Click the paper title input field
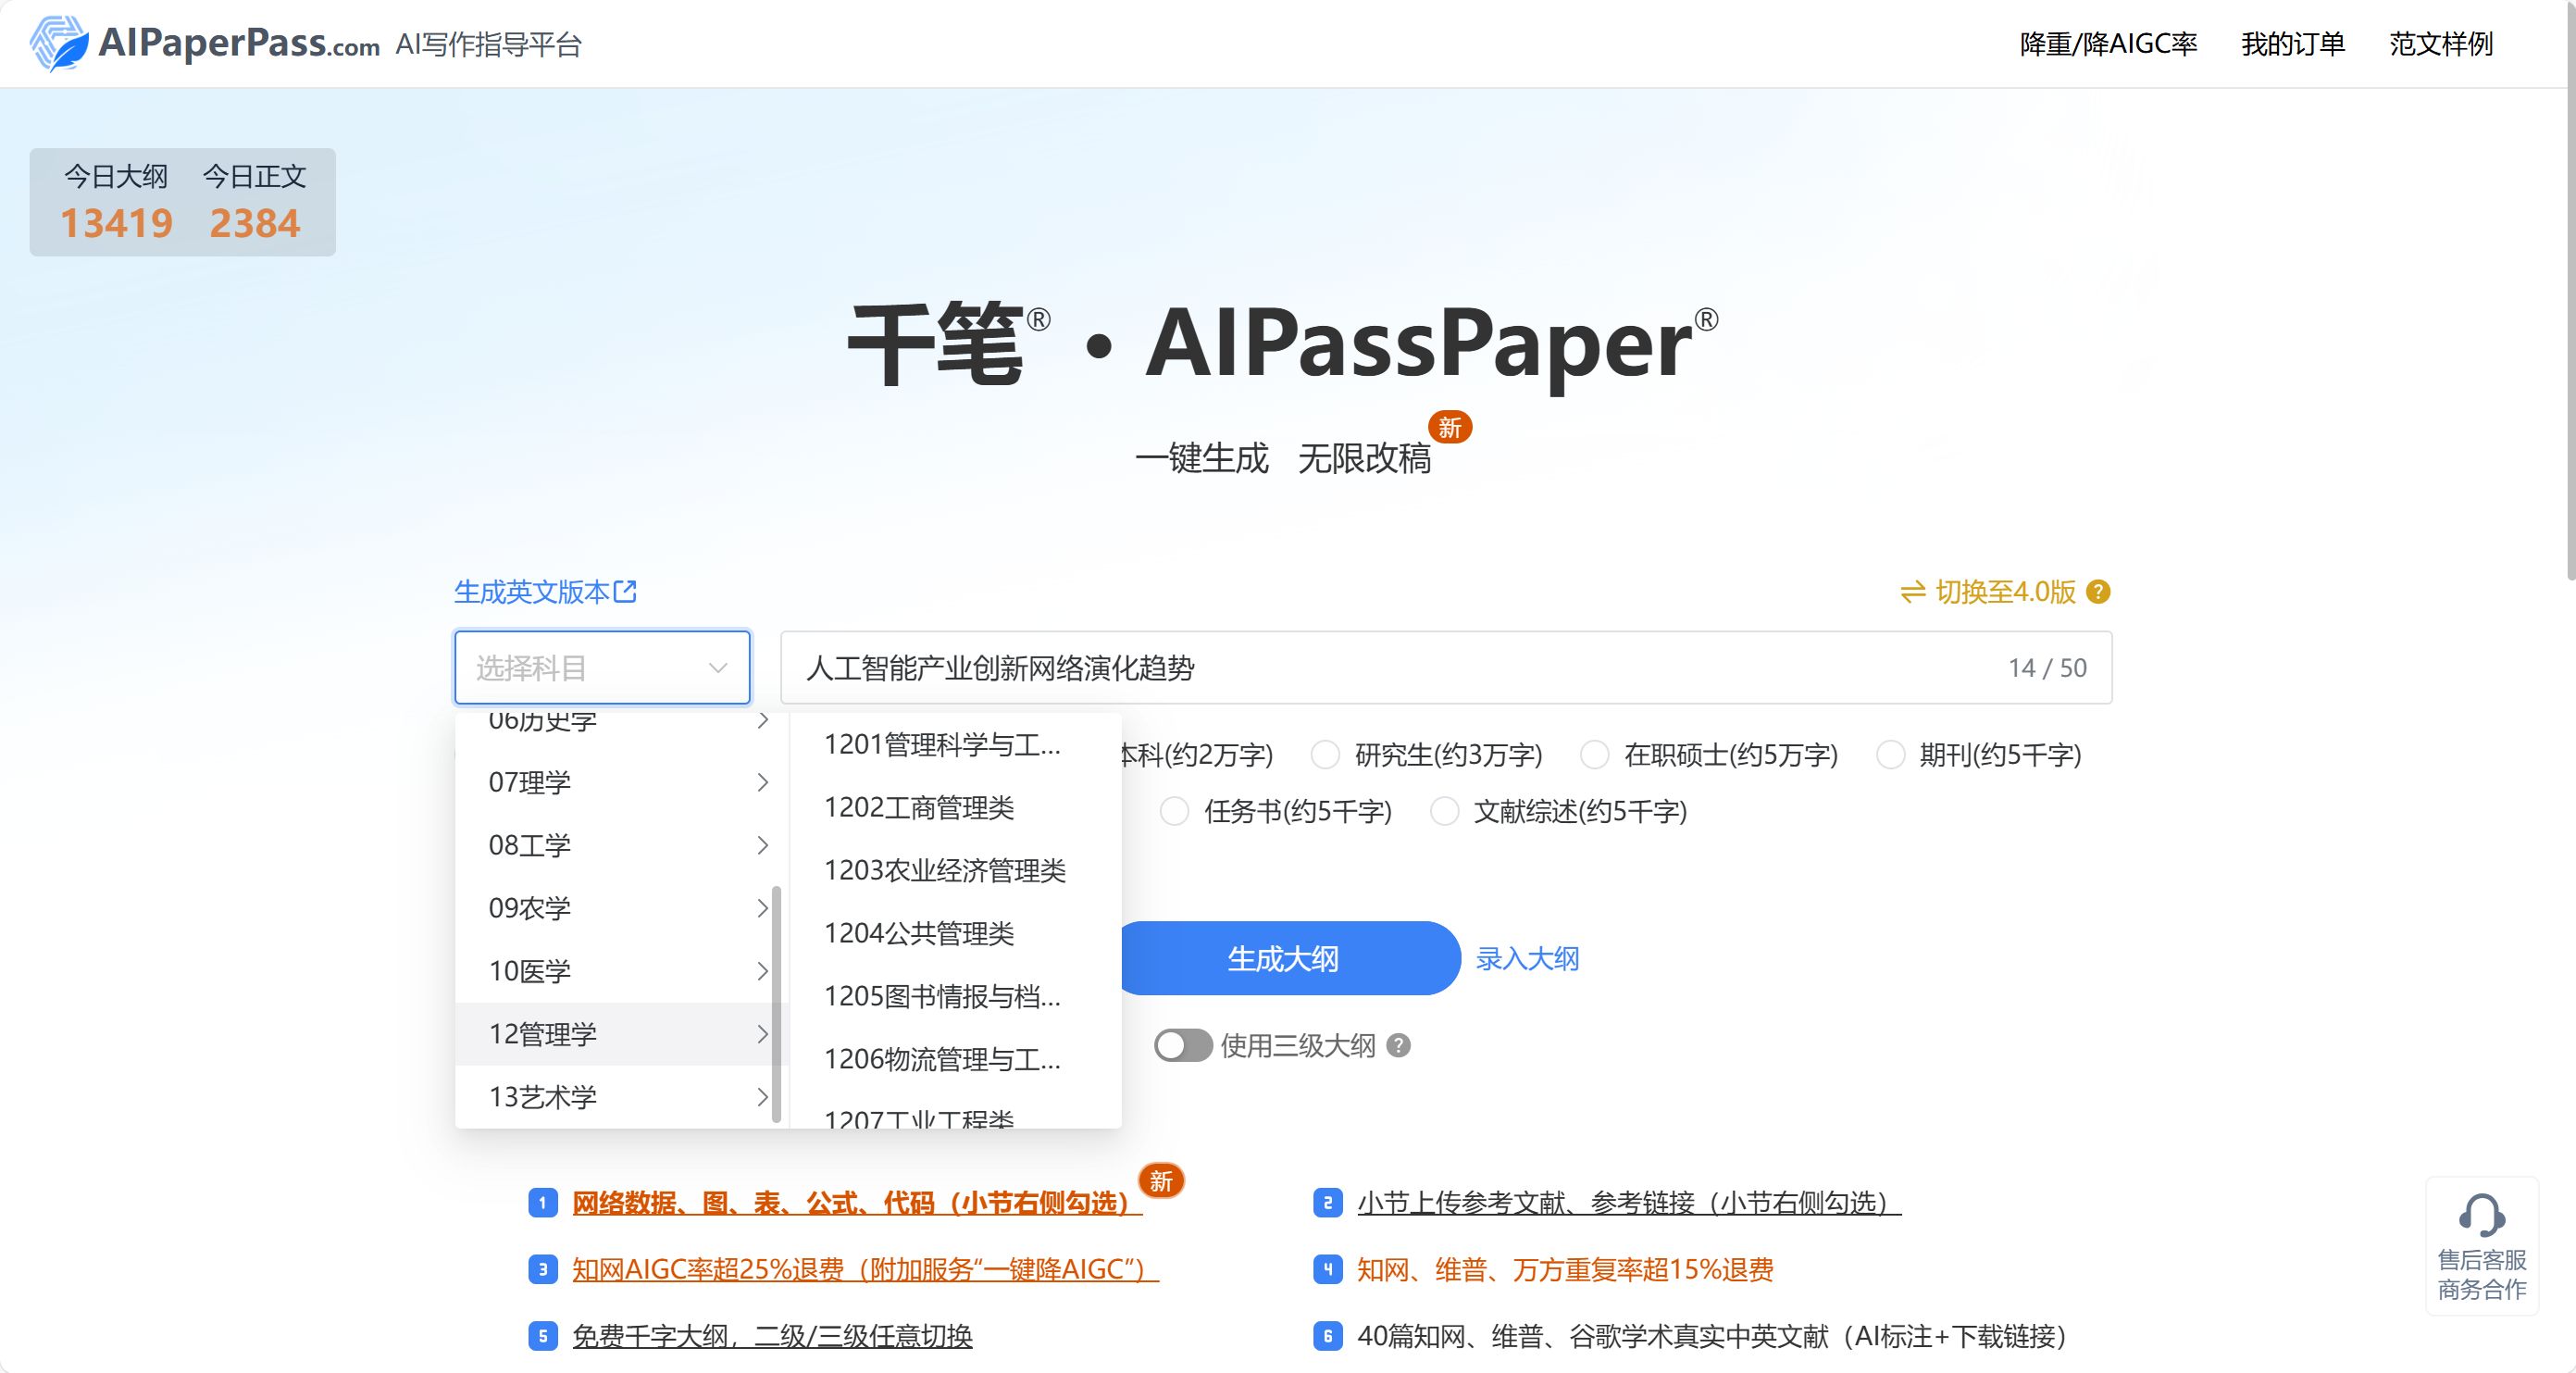The width and height of the screenshot is (2576, 1373). (1400, 667)
